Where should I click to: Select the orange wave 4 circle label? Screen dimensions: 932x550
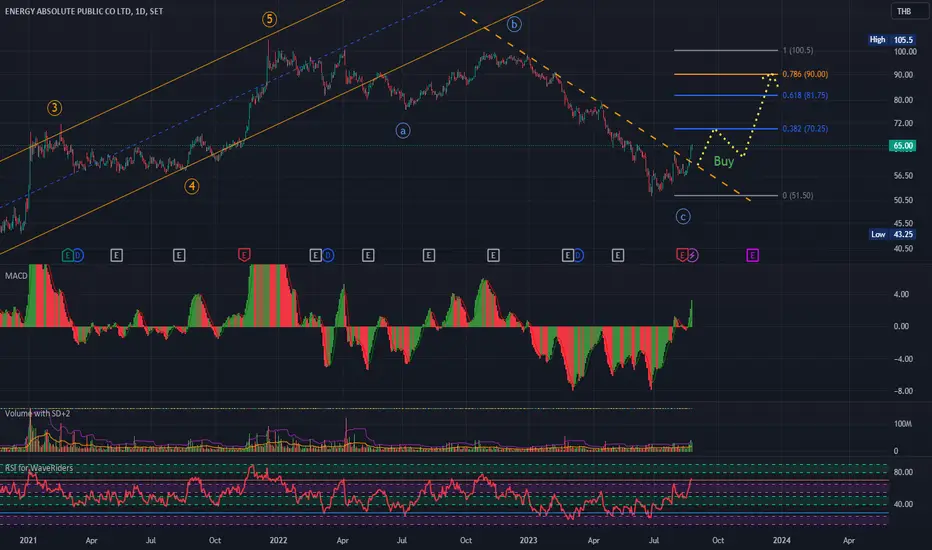191,187
